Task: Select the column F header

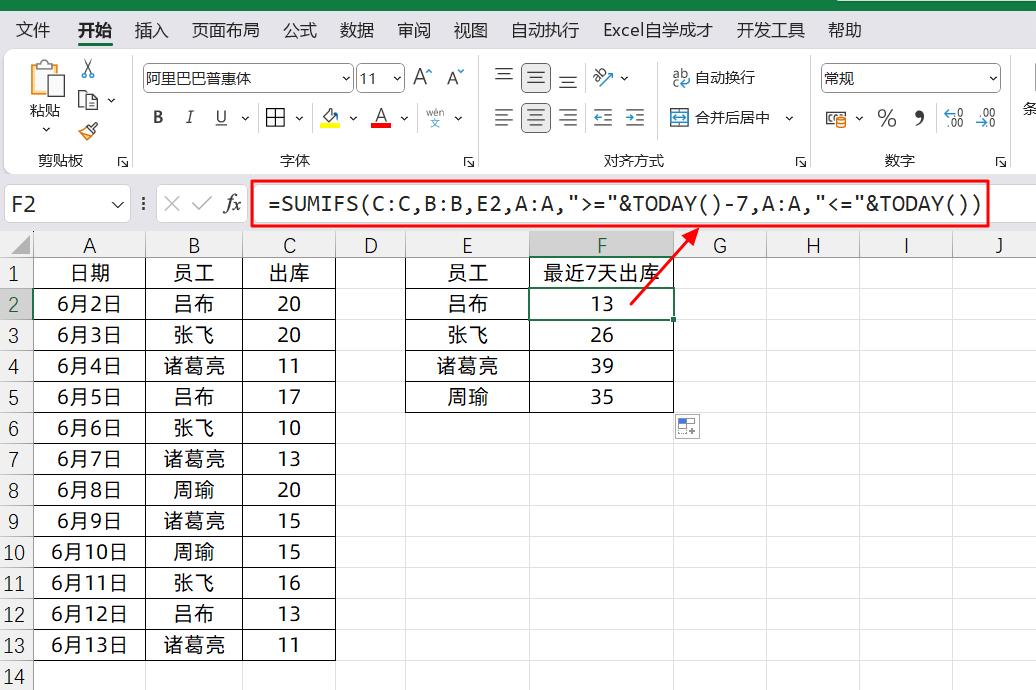Action: (x=601, y=245)
